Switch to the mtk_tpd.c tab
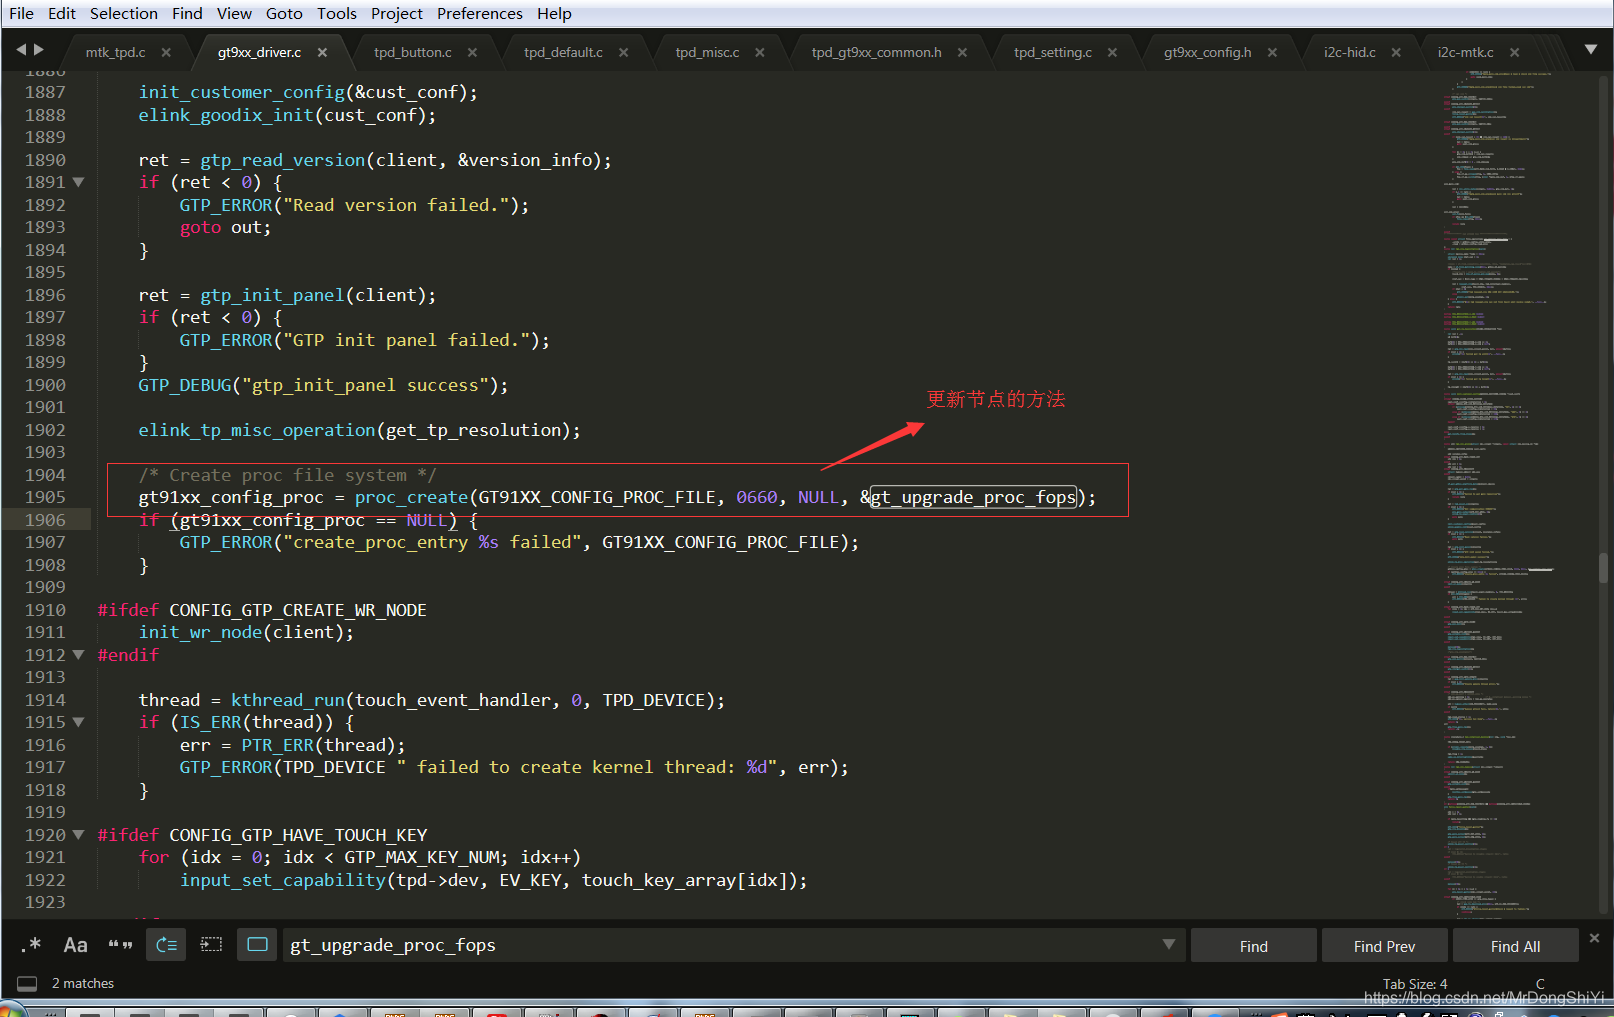The width and height of the screenshot is (1614, 1017). (x=115, y=52)
